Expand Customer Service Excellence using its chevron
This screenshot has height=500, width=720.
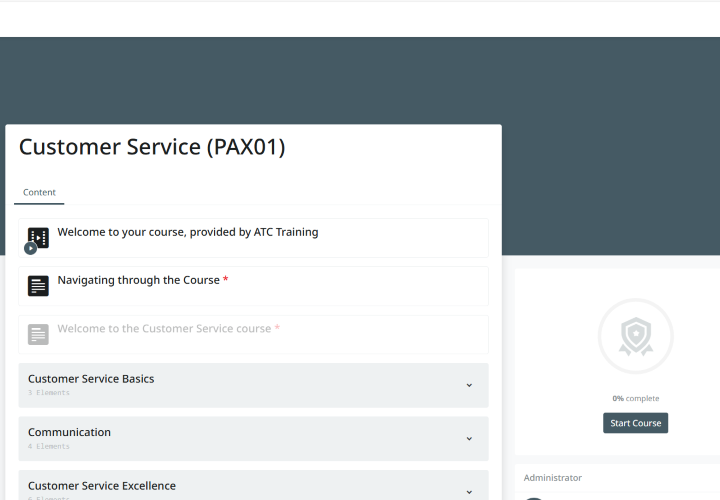[469, 491]
